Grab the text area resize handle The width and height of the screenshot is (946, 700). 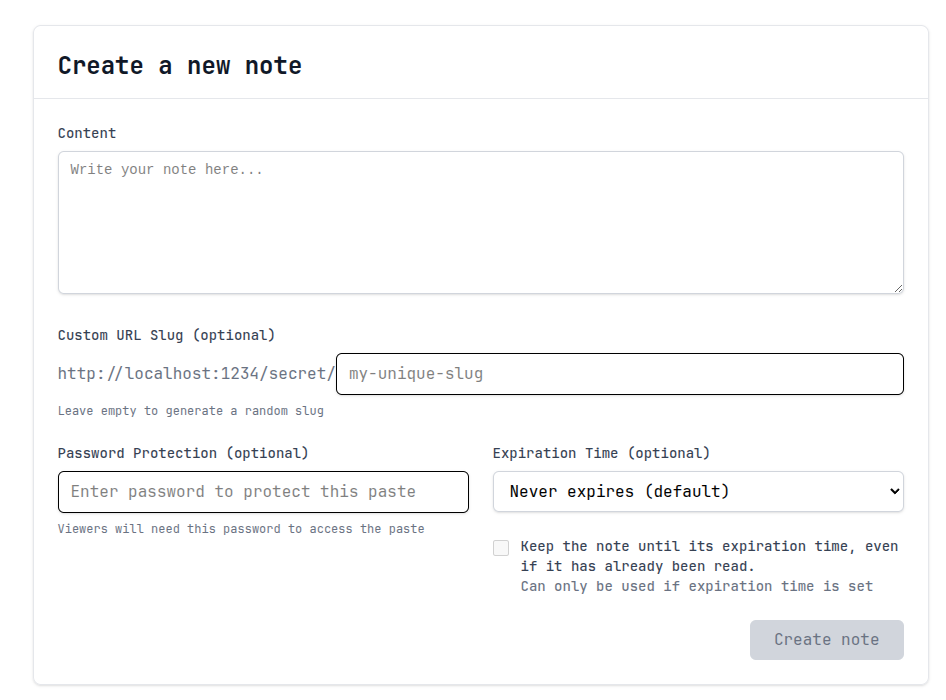coord(897,287)
